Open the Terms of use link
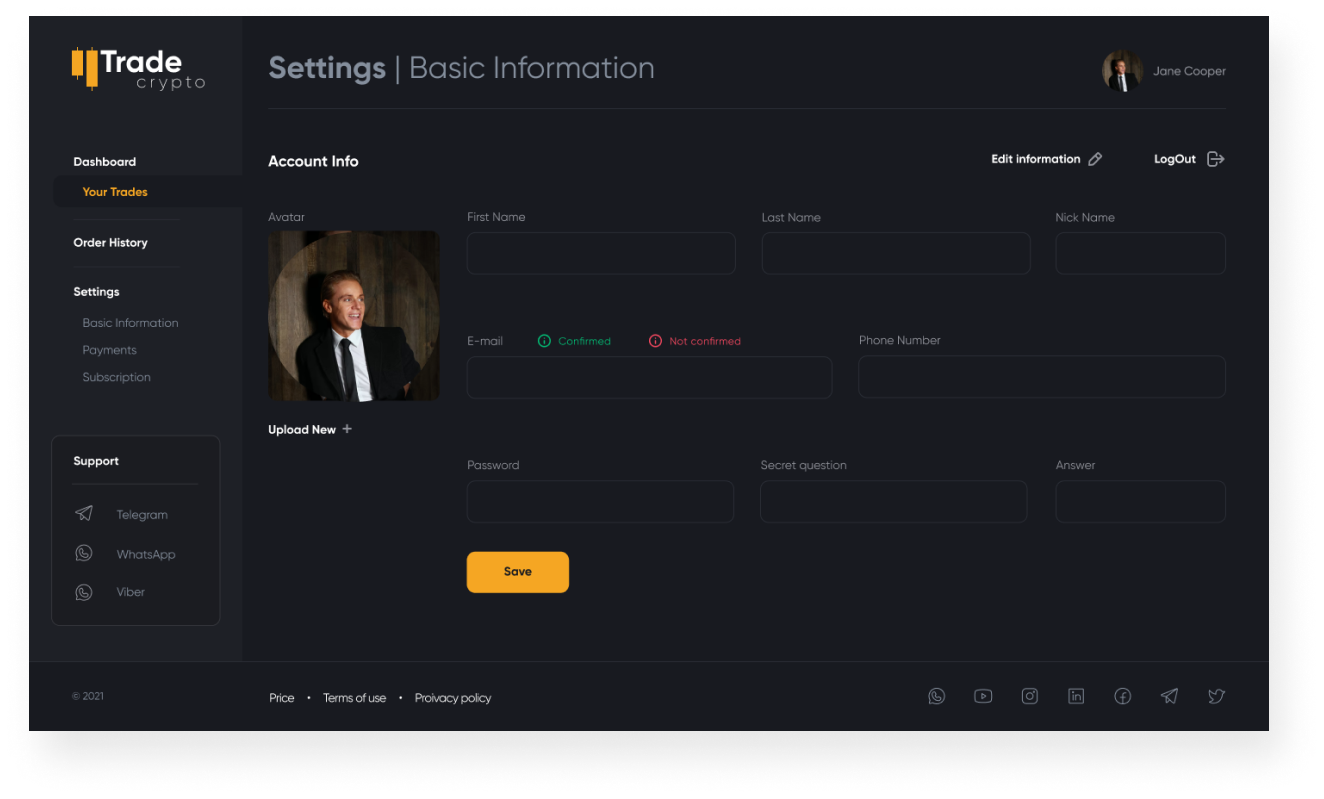The width and height of the screenshot is (1324, 799). (x=354, y=698)
